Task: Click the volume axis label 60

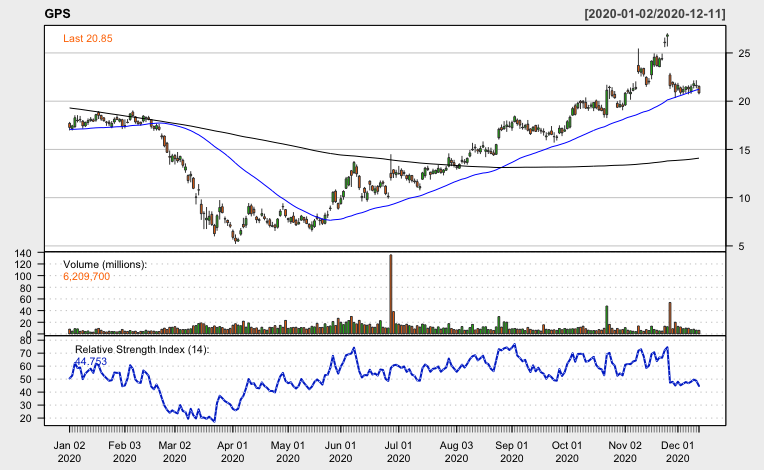Action: [x=26, y=300]
